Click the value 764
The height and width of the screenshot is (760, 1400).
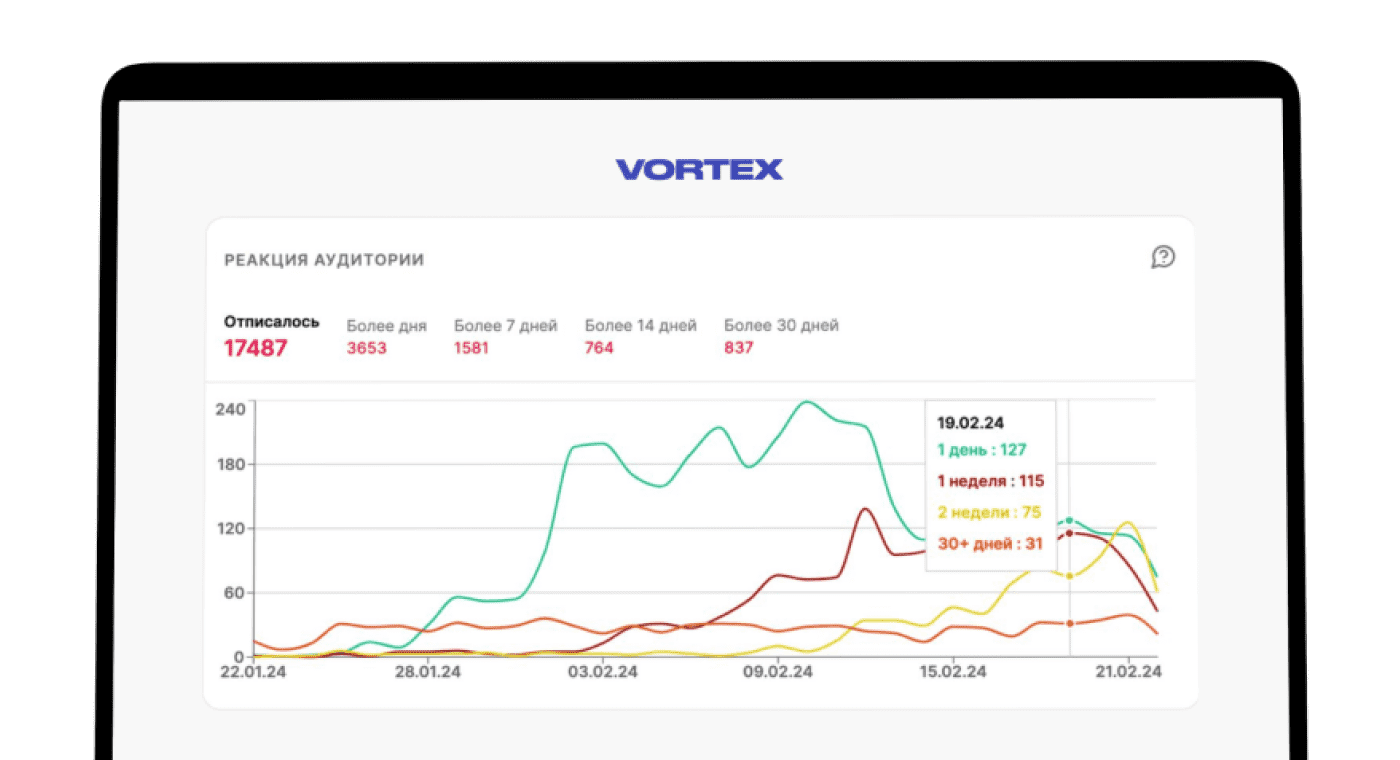coord(599,348)
